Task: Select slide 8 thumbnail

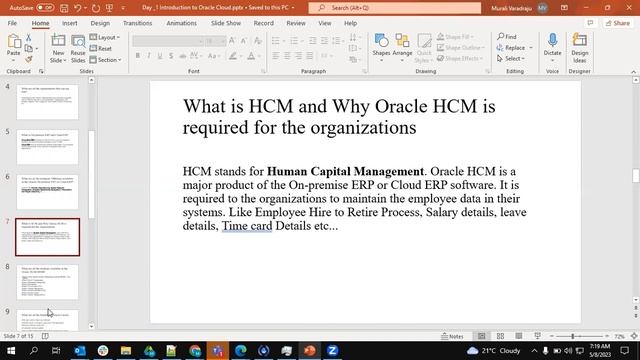Action: click(x=47, y=282)
